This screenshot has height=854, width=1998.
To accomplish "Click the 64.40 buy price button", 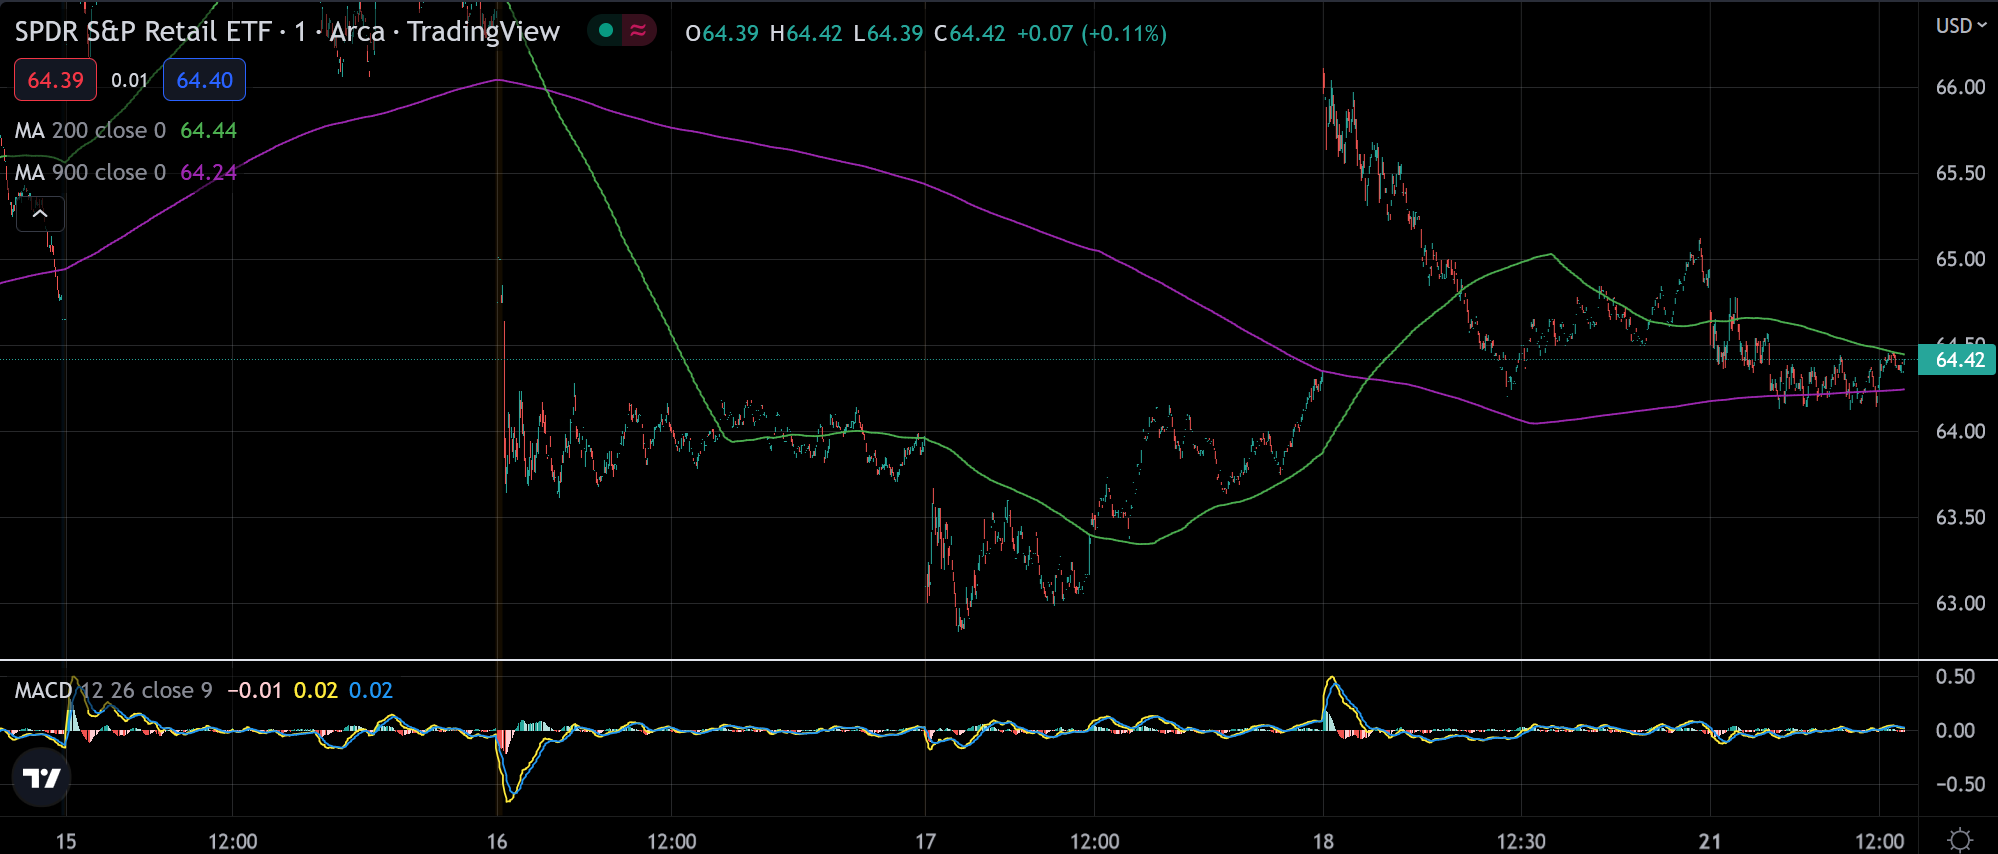I will (x=204, y=80).
